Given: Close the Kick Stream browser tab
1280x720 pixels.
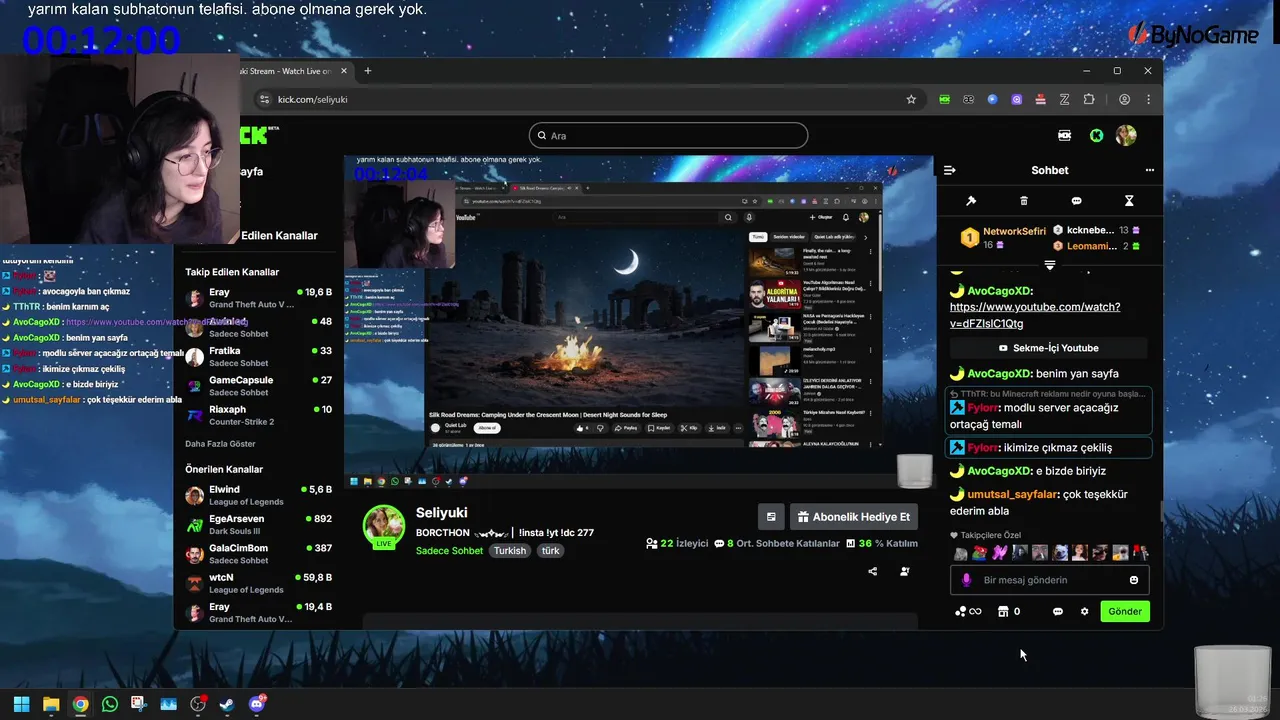Looking at the screenshot, I should [344, 71].
